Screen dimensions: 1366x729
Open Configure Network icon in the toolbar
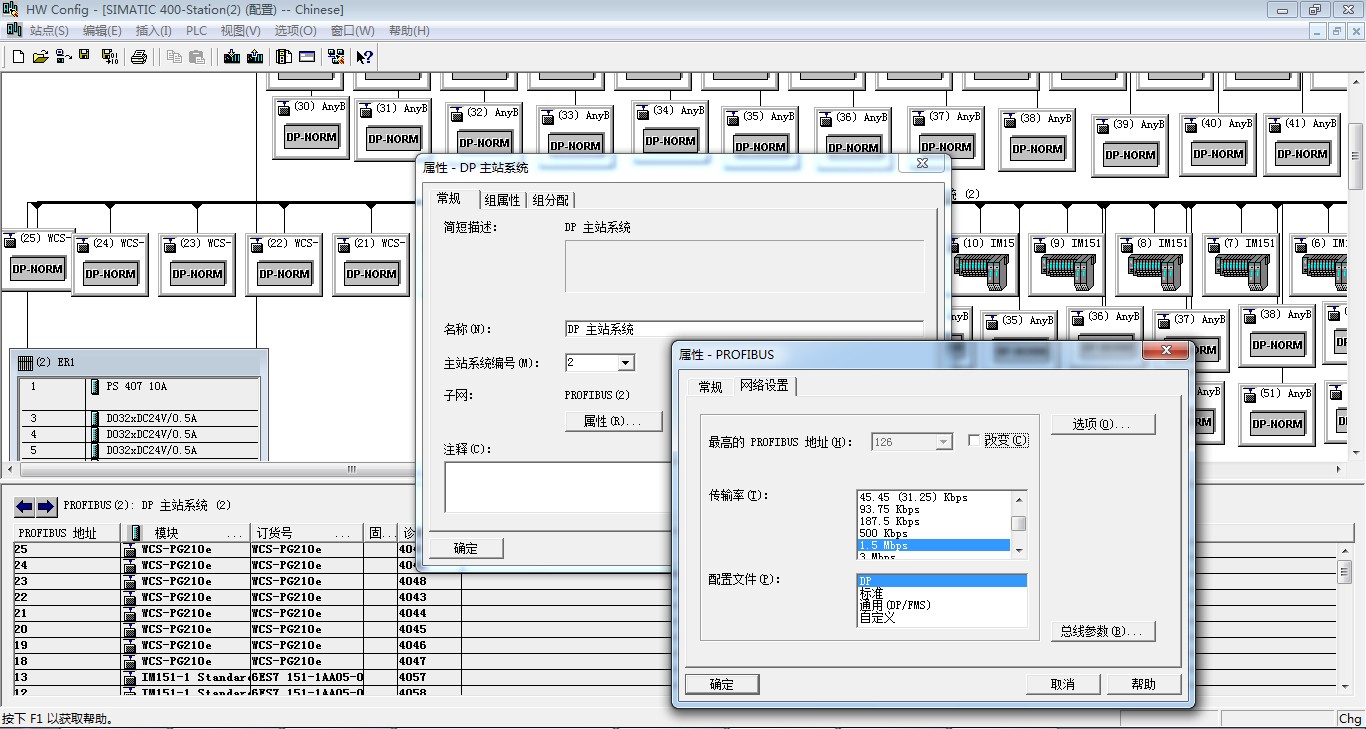[336, 57]
